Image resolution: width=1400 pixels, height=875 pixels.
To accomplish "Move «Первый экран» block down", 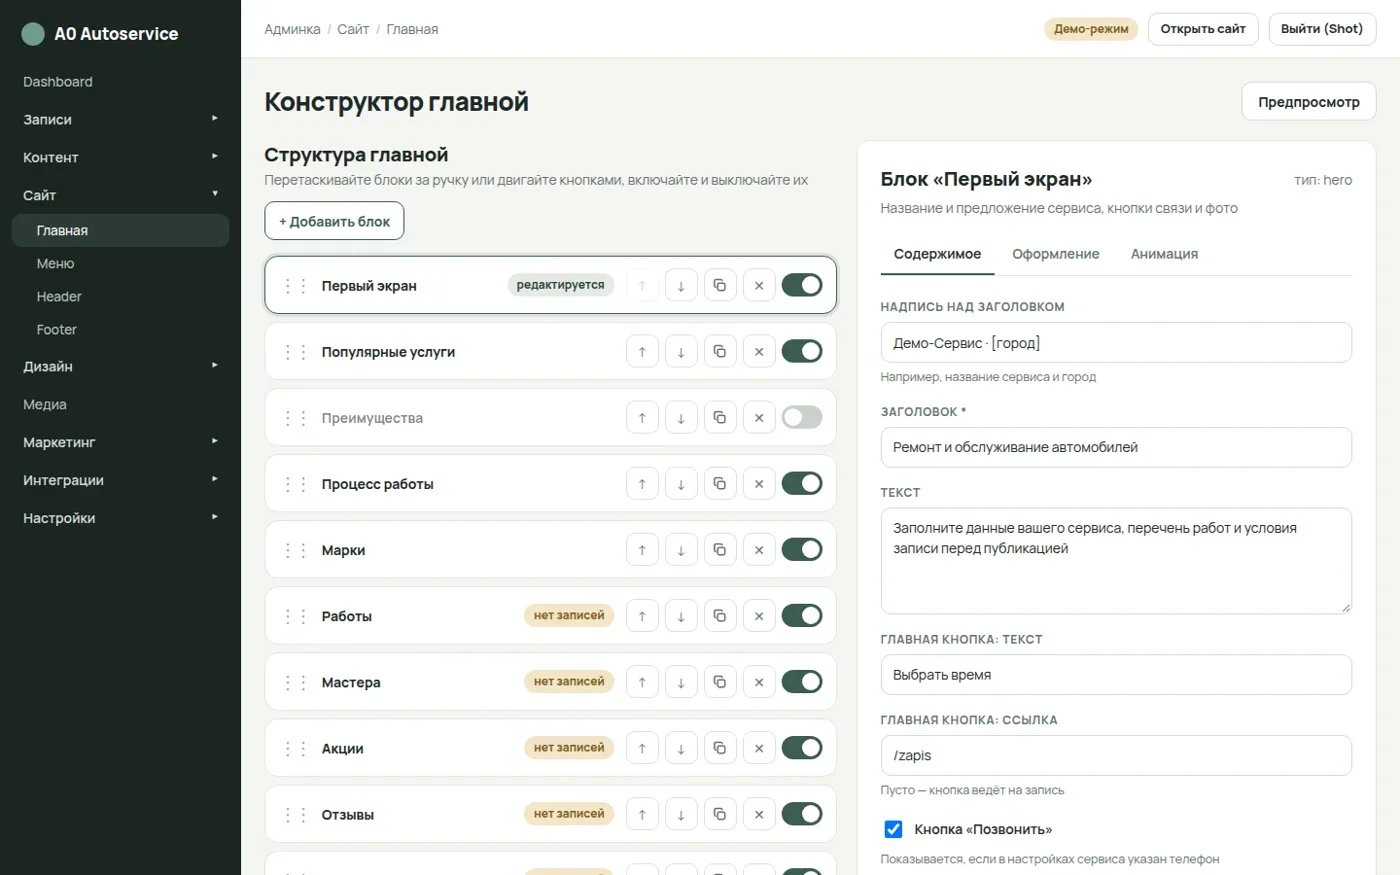I will point(681,286).
